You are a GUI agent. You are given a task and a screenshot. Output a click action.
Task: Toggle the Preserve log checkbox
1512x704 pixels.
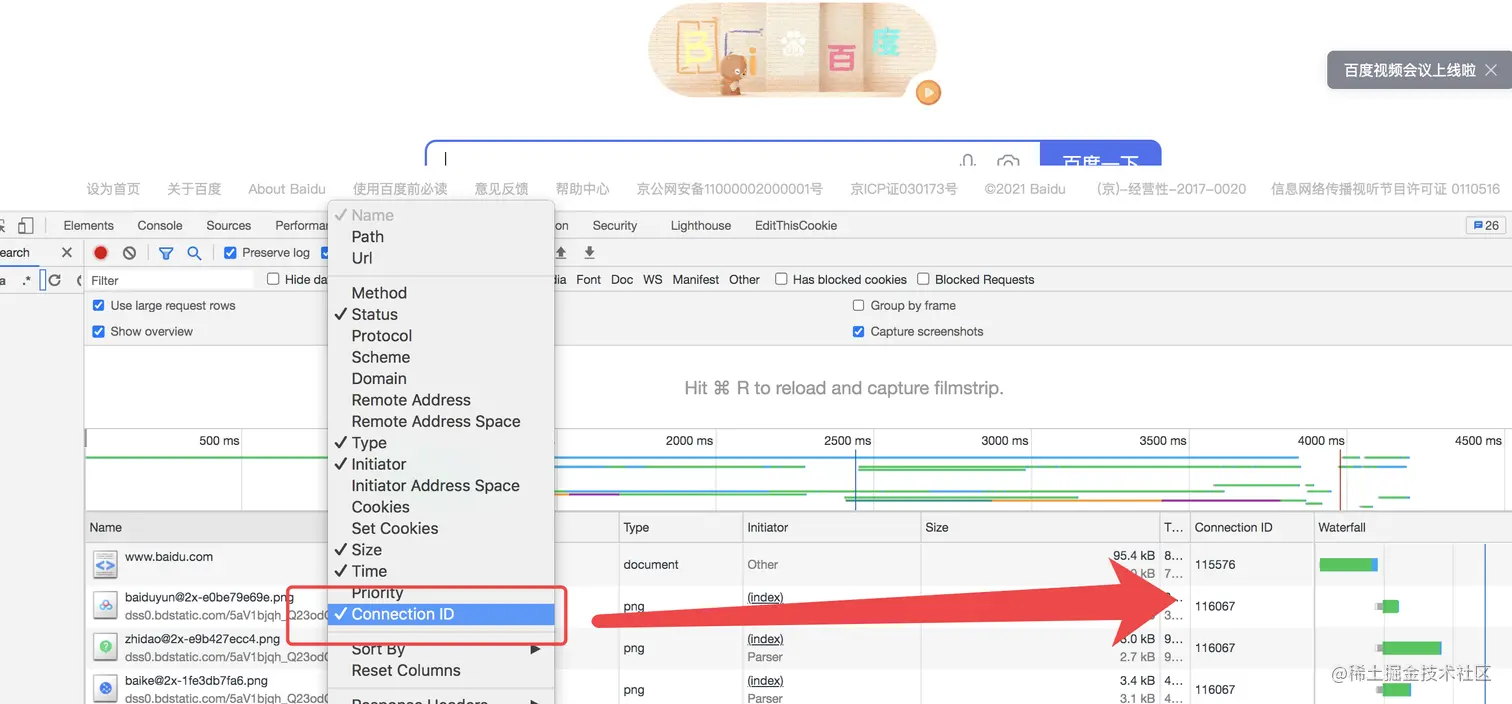click(230, 253)
